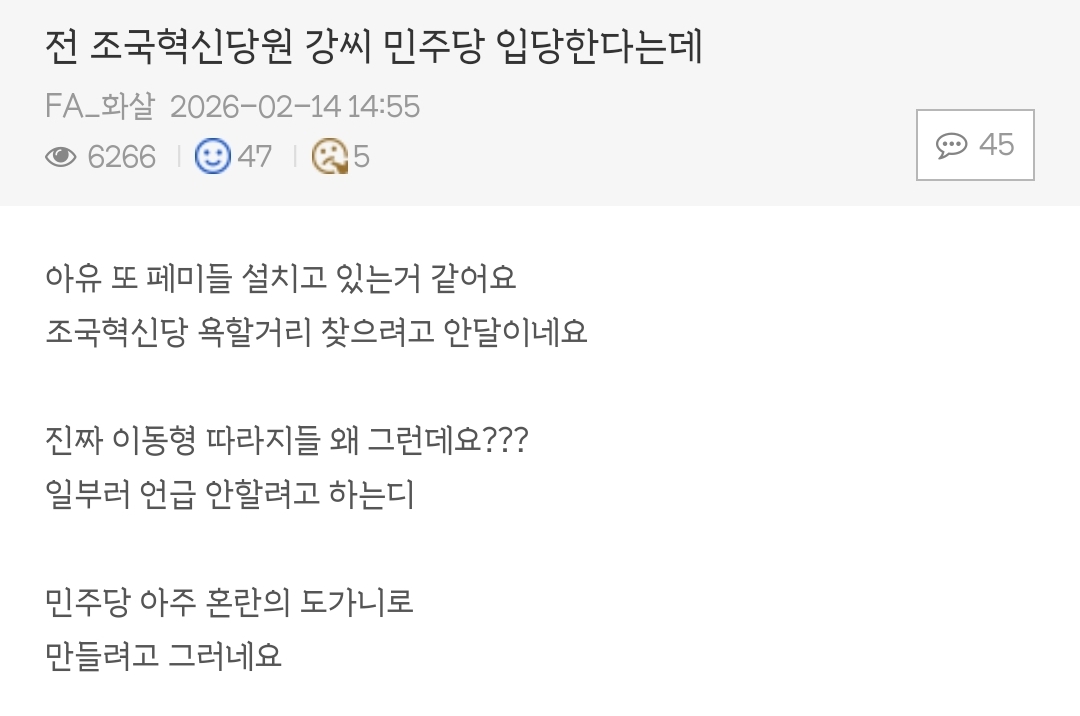Click the line starting with 일부러 언급
Image resolution: width=1080 pixels, height=716 pixels.
[x=230, y=493]
